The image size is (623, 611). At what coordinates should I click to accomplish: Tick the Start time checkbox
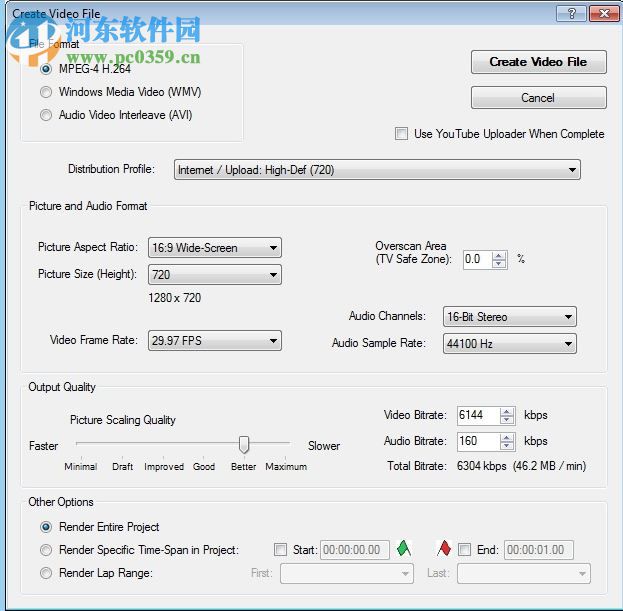click(281, 550)
